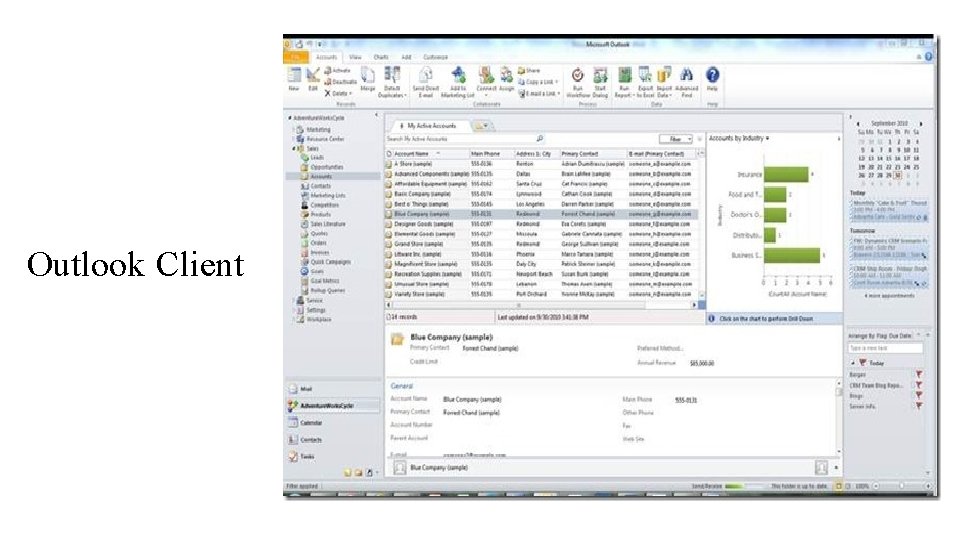Click the Run Report button
This screenshot has width=960, height=540.
624,83
